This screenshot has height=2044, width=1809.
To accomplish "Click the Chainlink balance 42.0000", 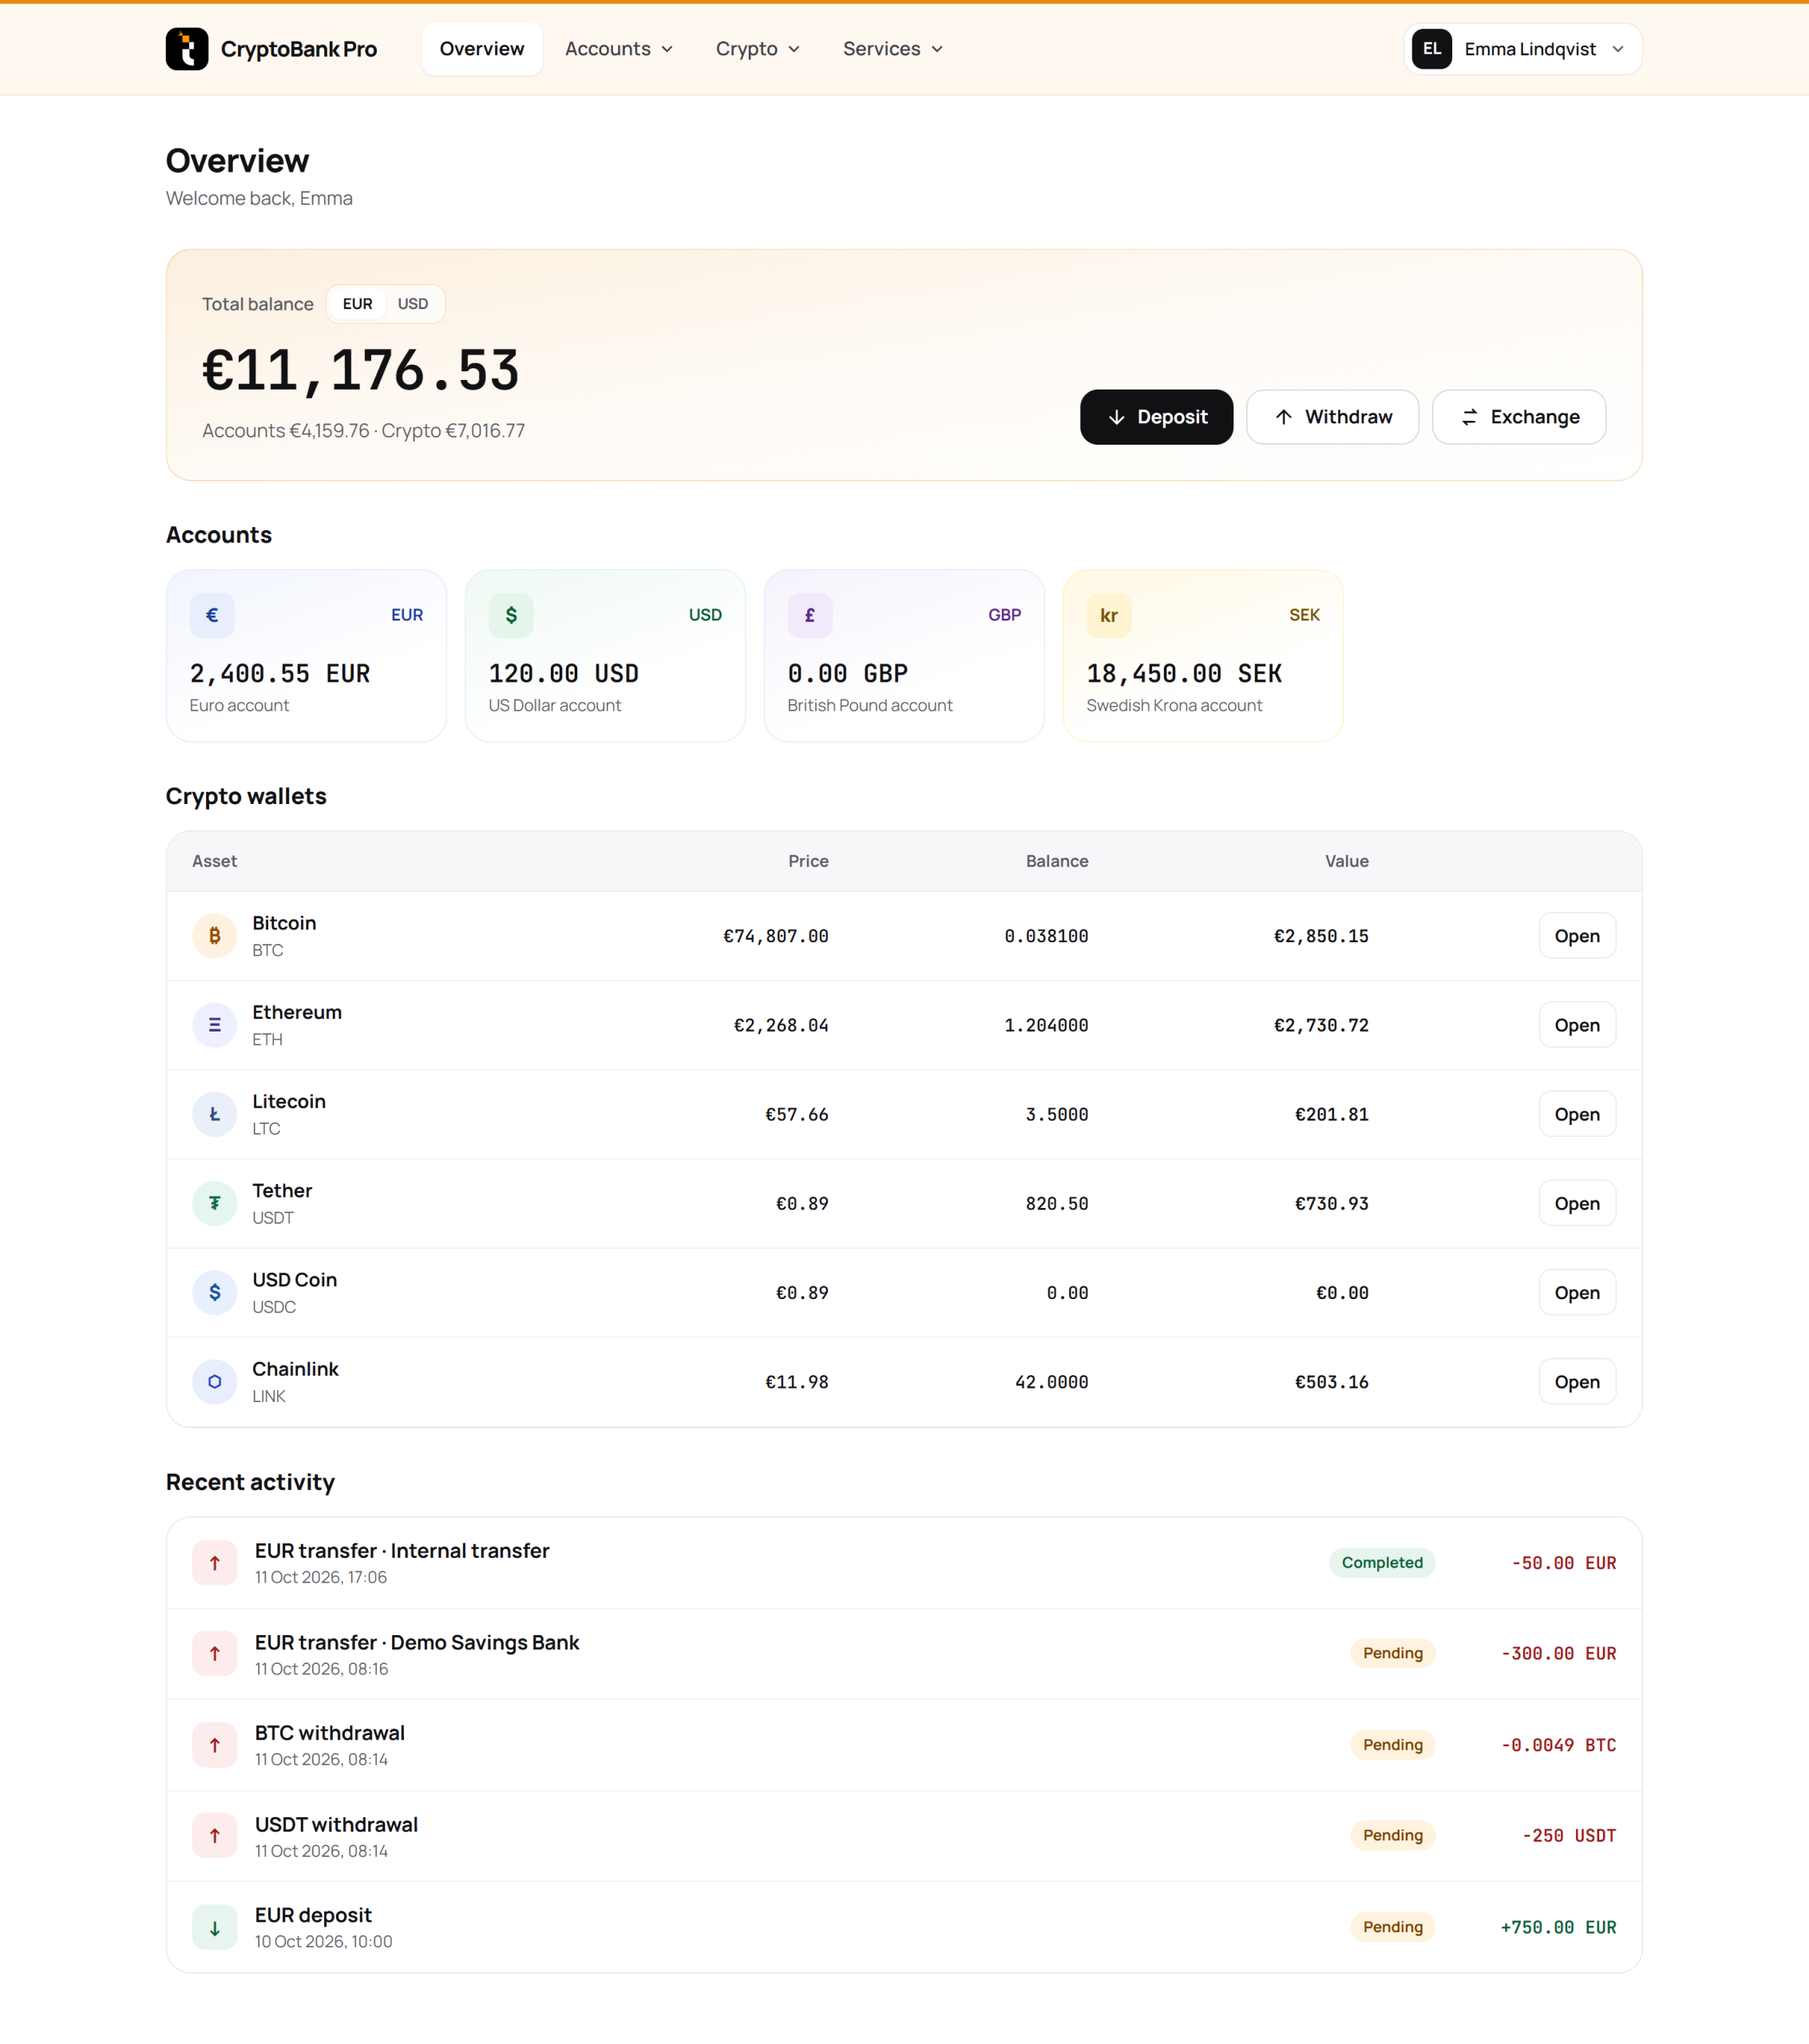I will click(1052, 1381).
